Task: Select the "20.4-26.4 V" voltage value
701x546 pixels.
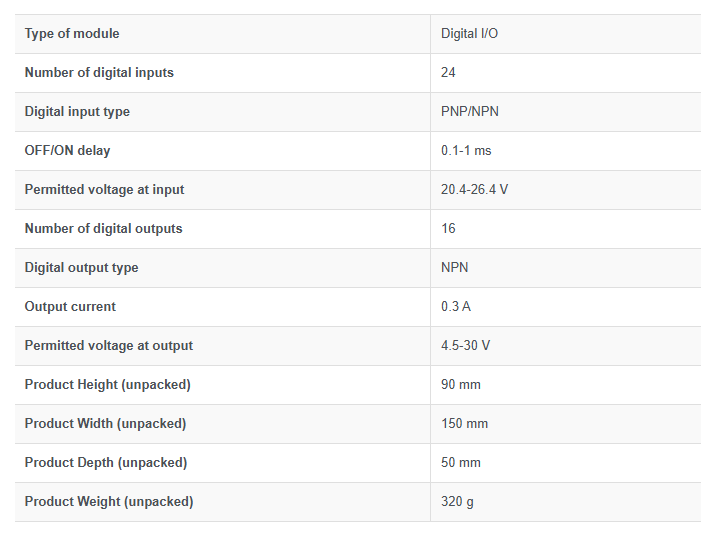Action: click(x=474, y=190)
